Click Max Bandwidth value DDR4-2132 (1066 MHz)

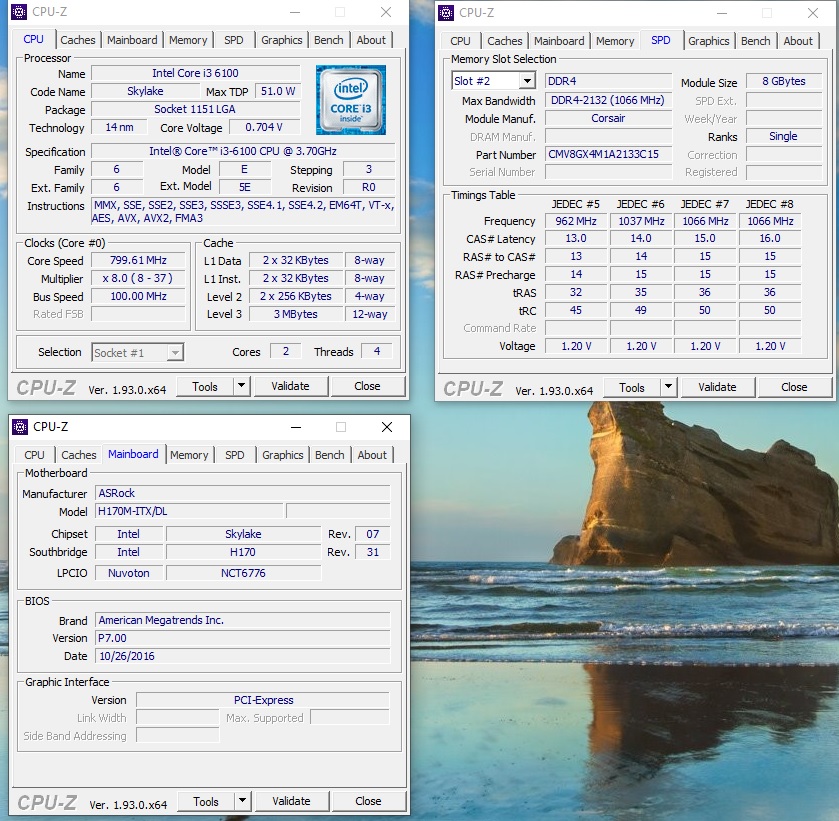[608, 100]
